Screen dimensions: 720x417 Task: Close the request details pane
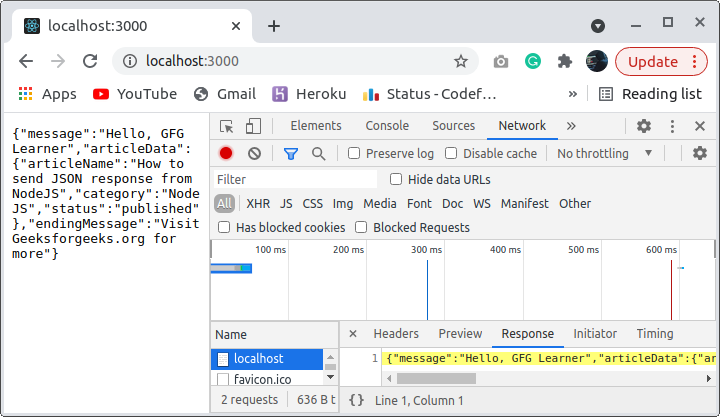pos(353,333)
